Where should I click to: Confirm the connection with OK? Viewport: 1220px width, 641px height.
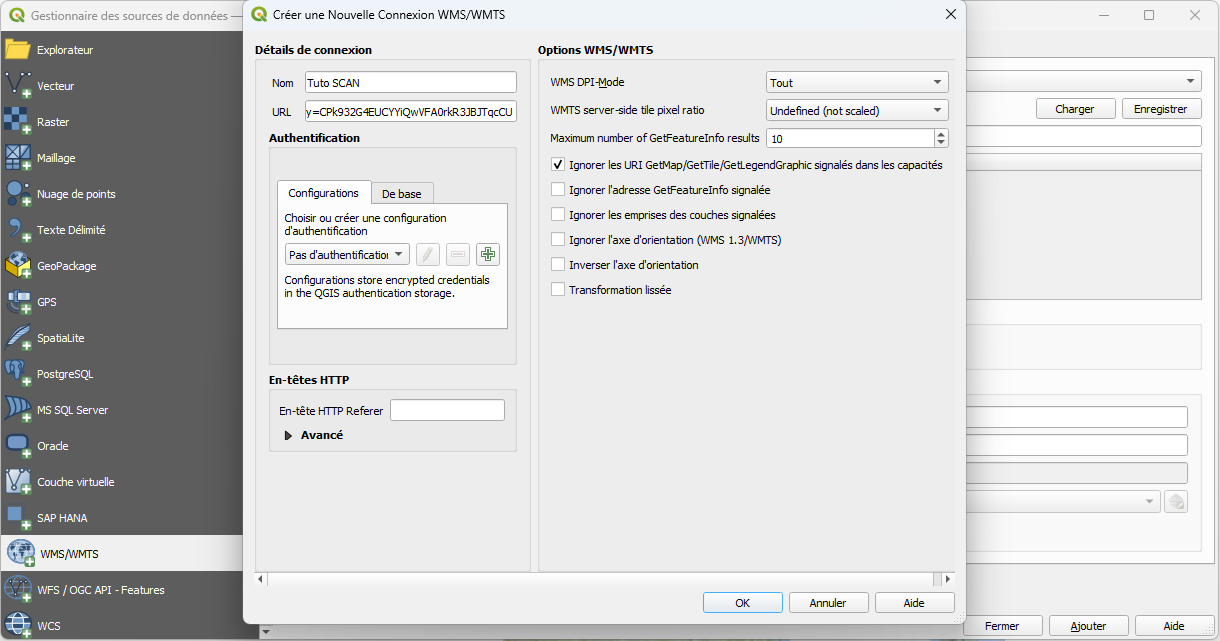742,603
